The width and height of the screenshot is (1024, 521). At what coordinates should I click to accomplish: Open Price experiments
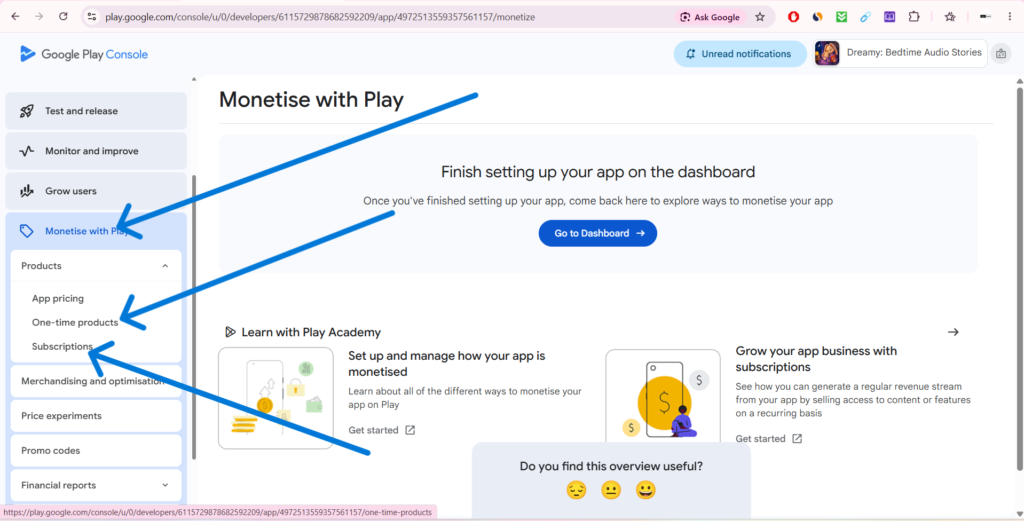click(x=96, y=416)
